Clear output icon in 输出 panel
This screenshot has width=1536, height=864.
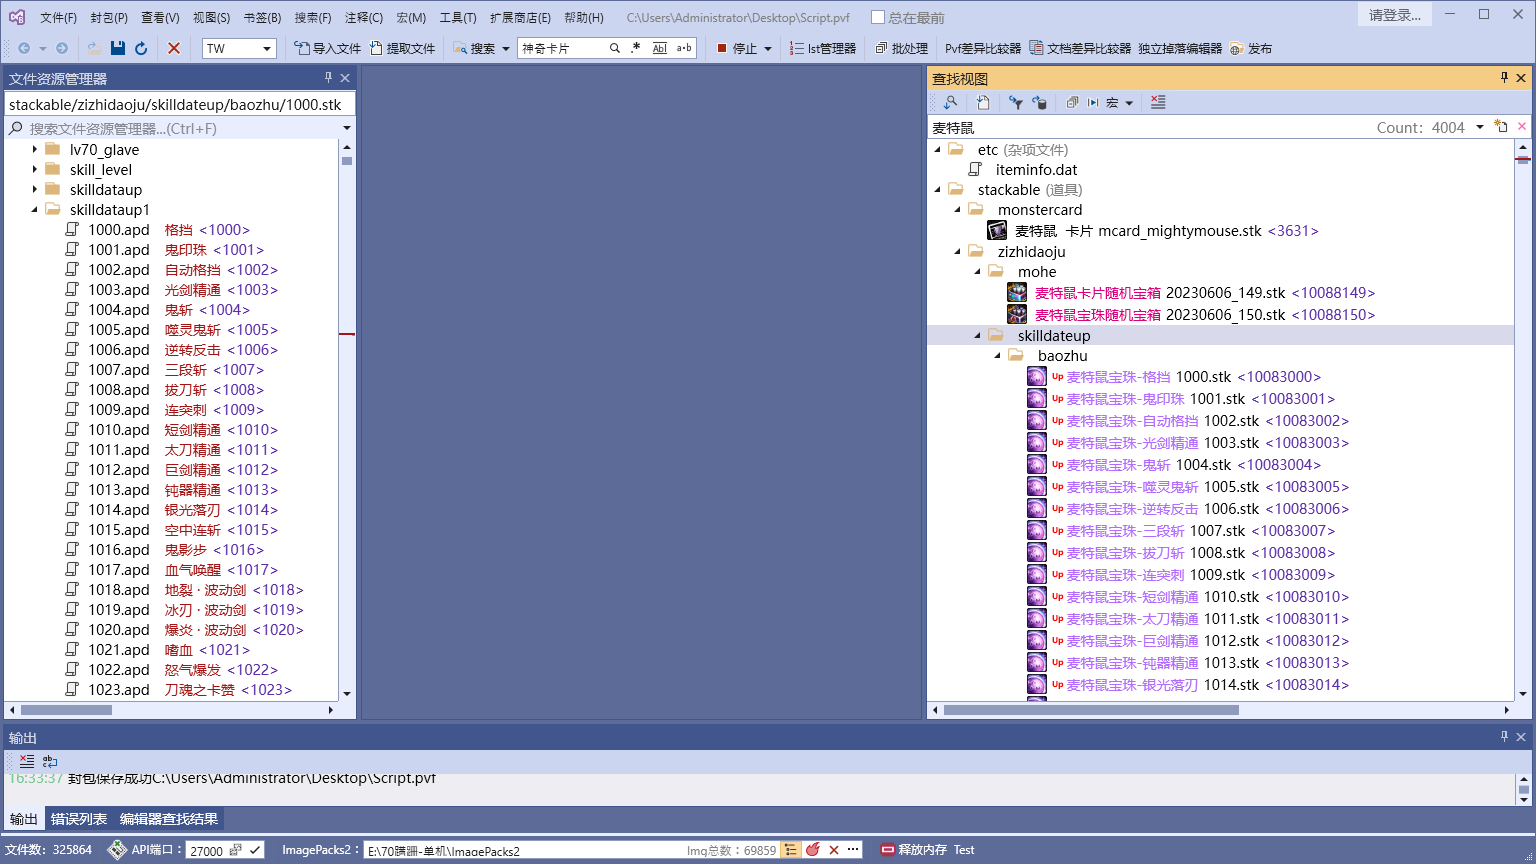27,761
